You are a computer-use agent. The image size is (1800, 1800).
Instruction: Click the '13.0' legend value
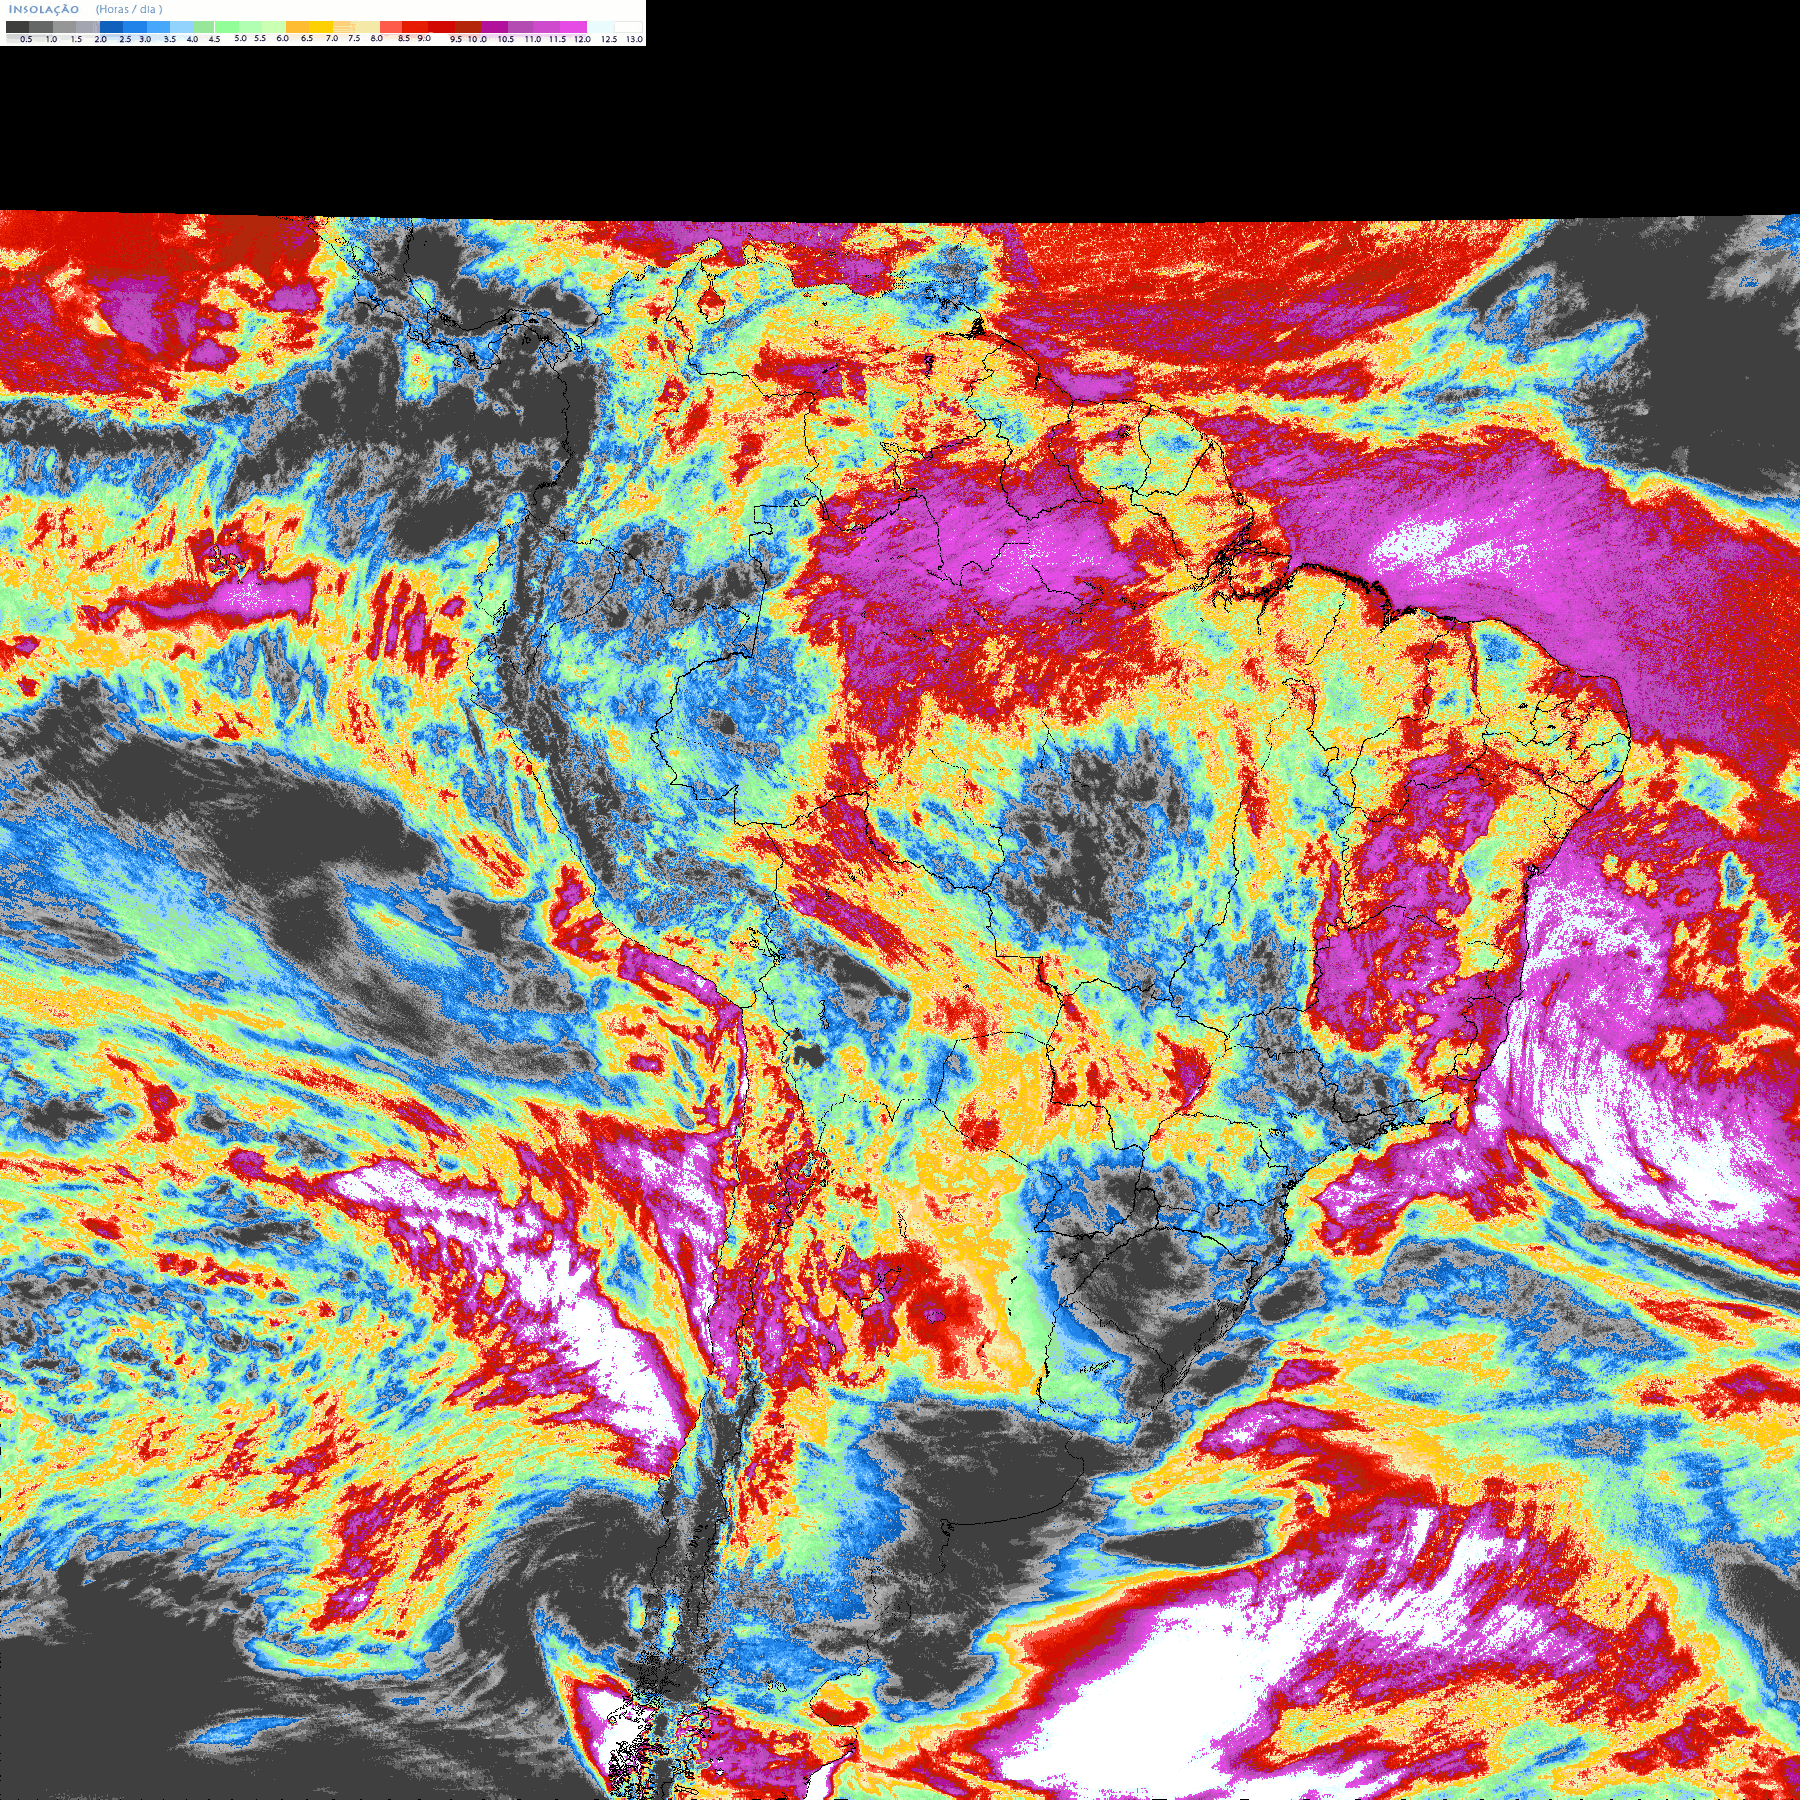click(x=634, y=39)
